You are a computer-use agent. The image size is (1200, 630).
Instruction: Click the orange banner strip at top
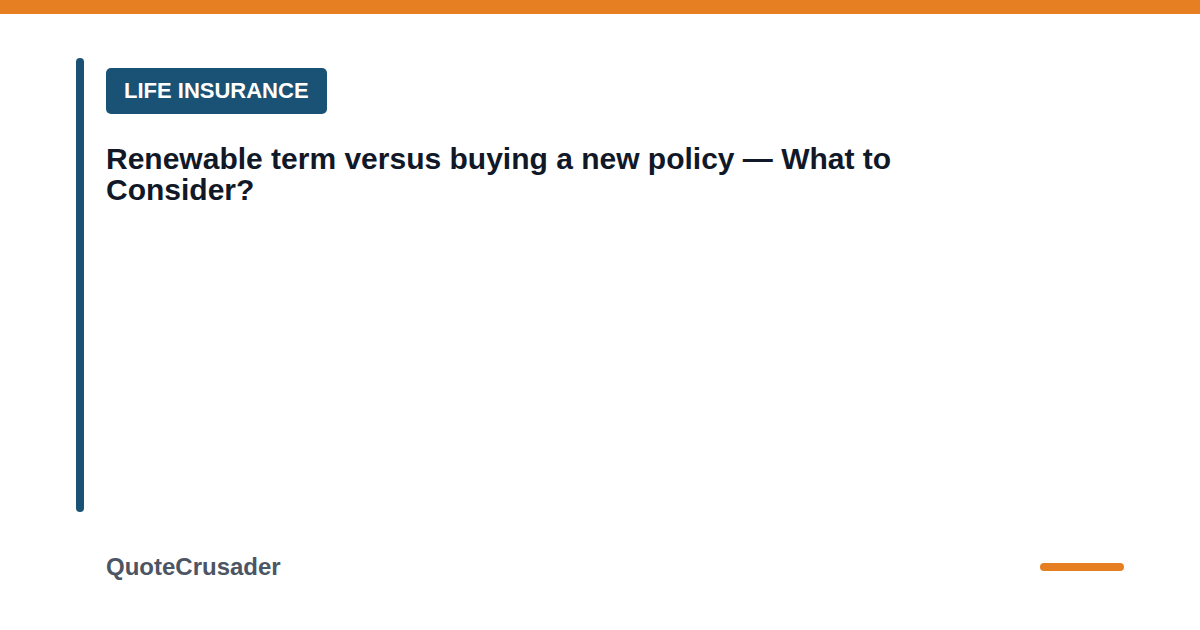point(600,7)
